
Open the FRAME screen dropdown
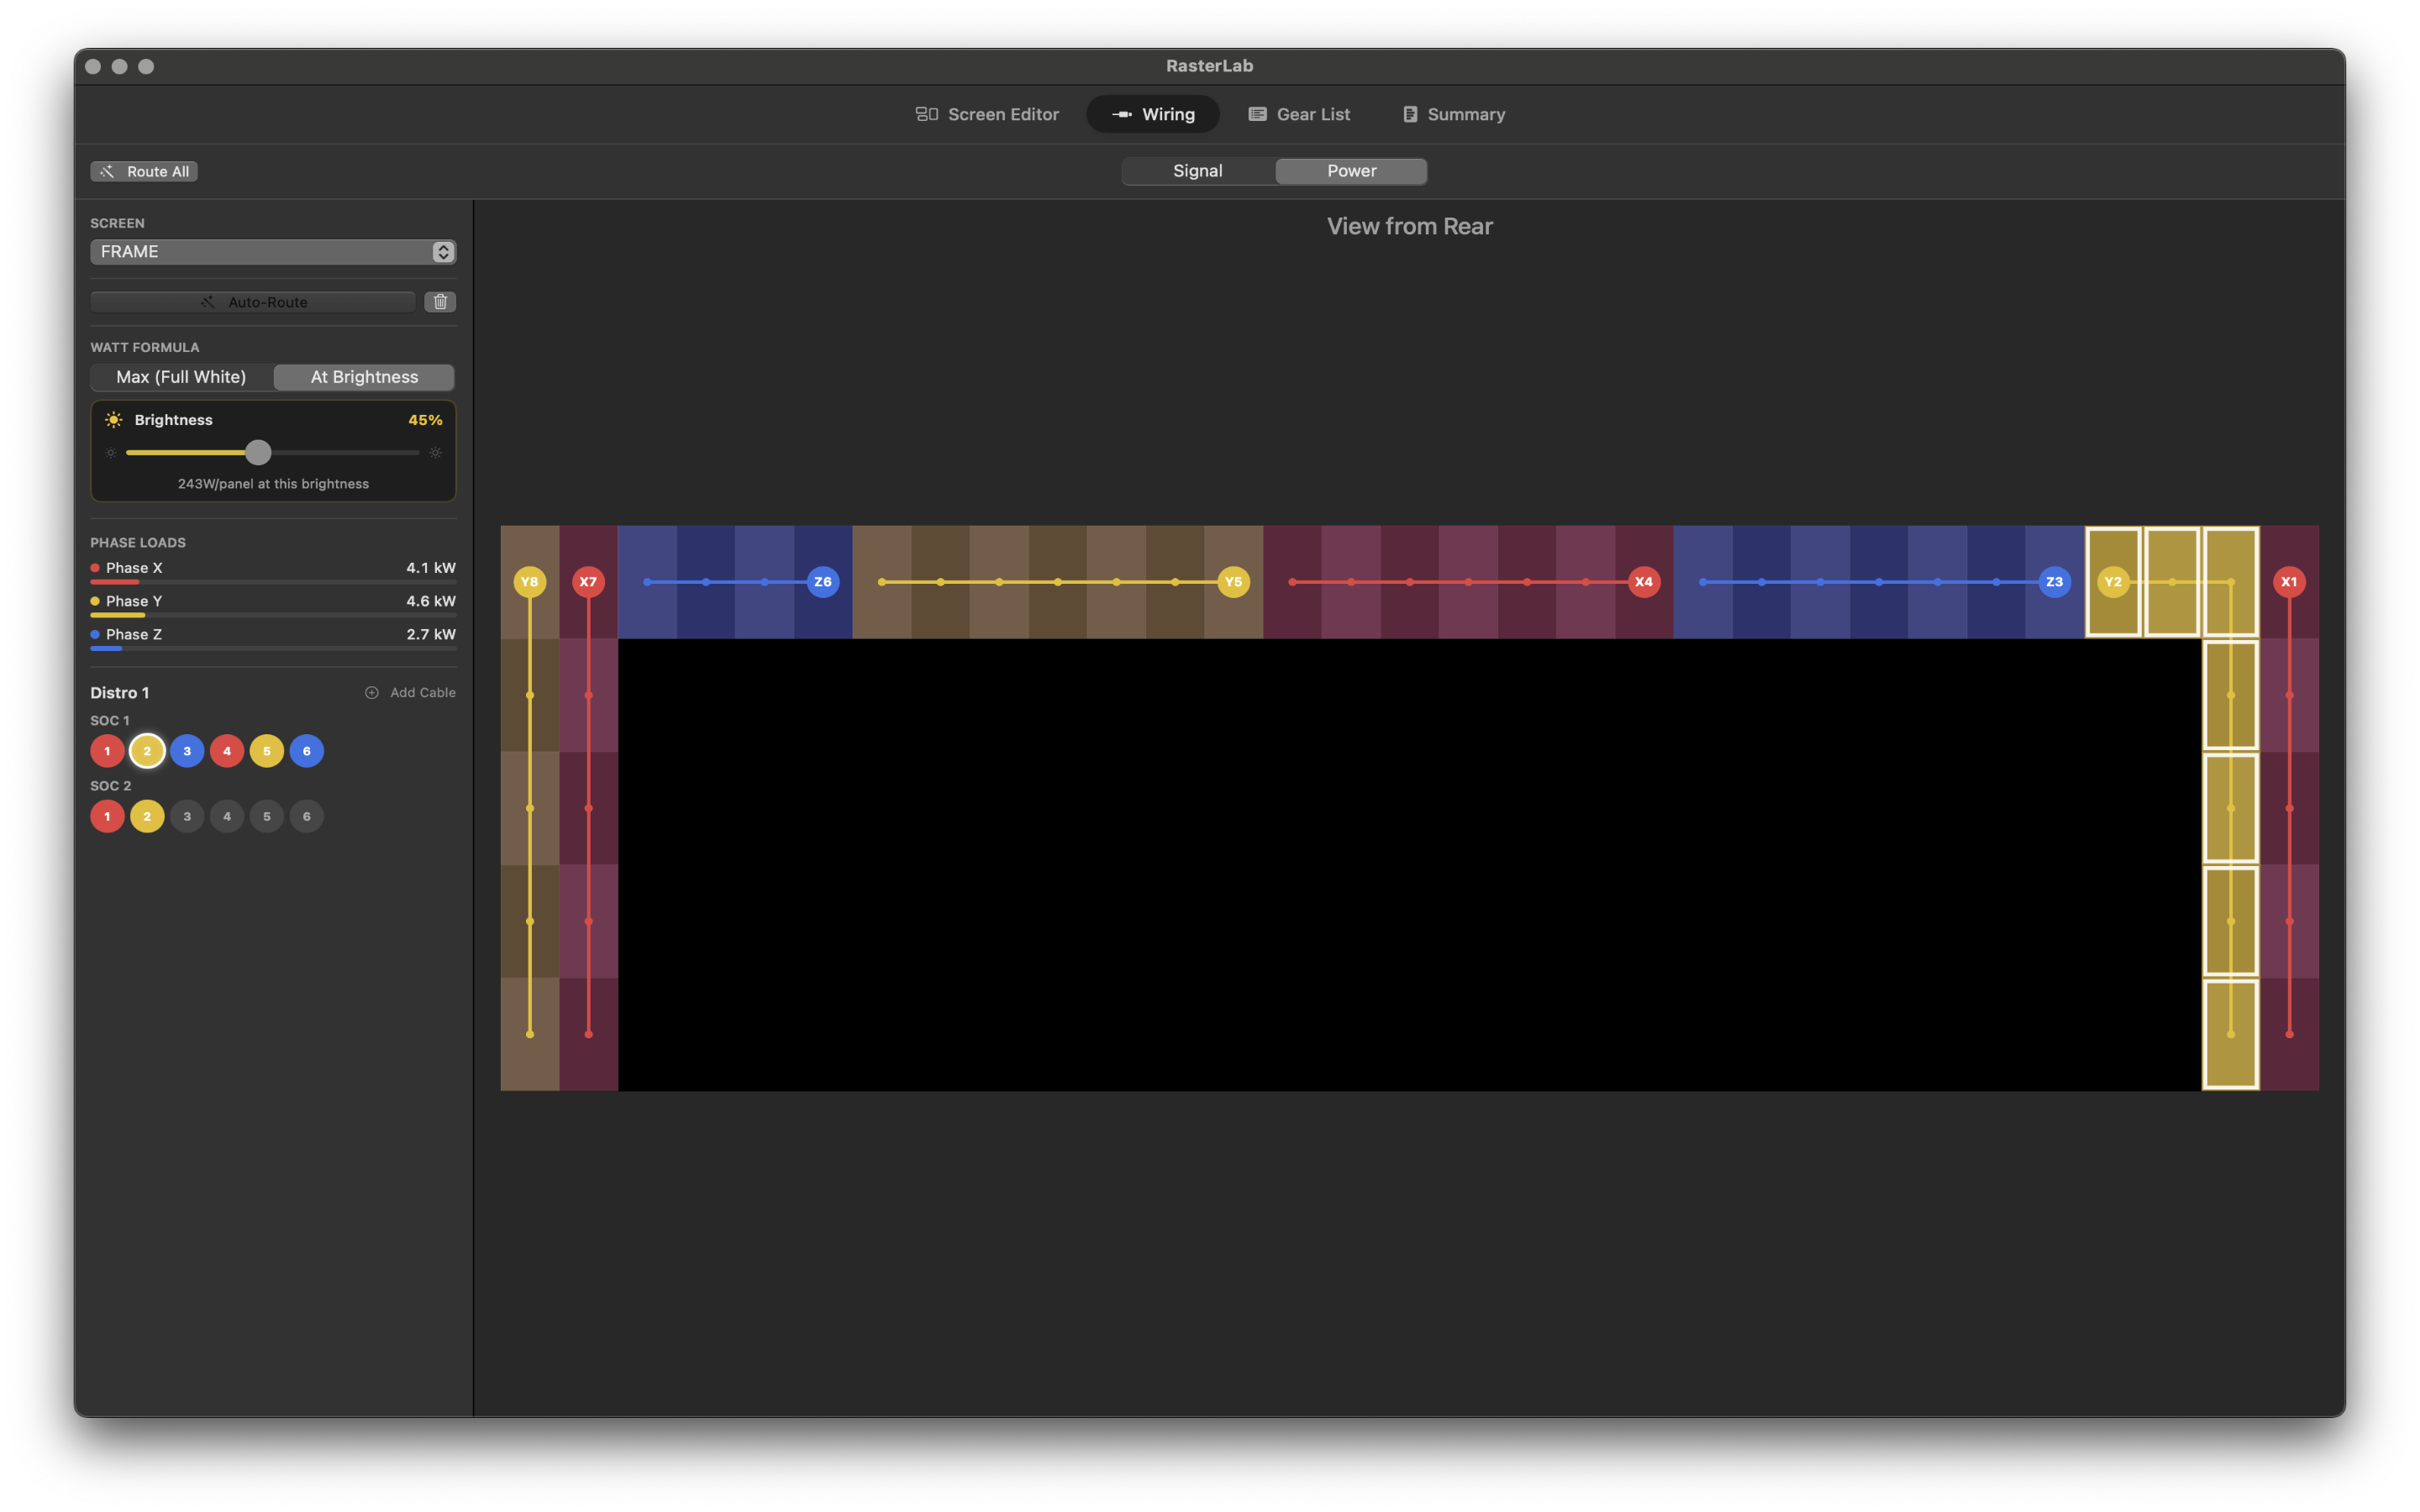click(273, 252)
